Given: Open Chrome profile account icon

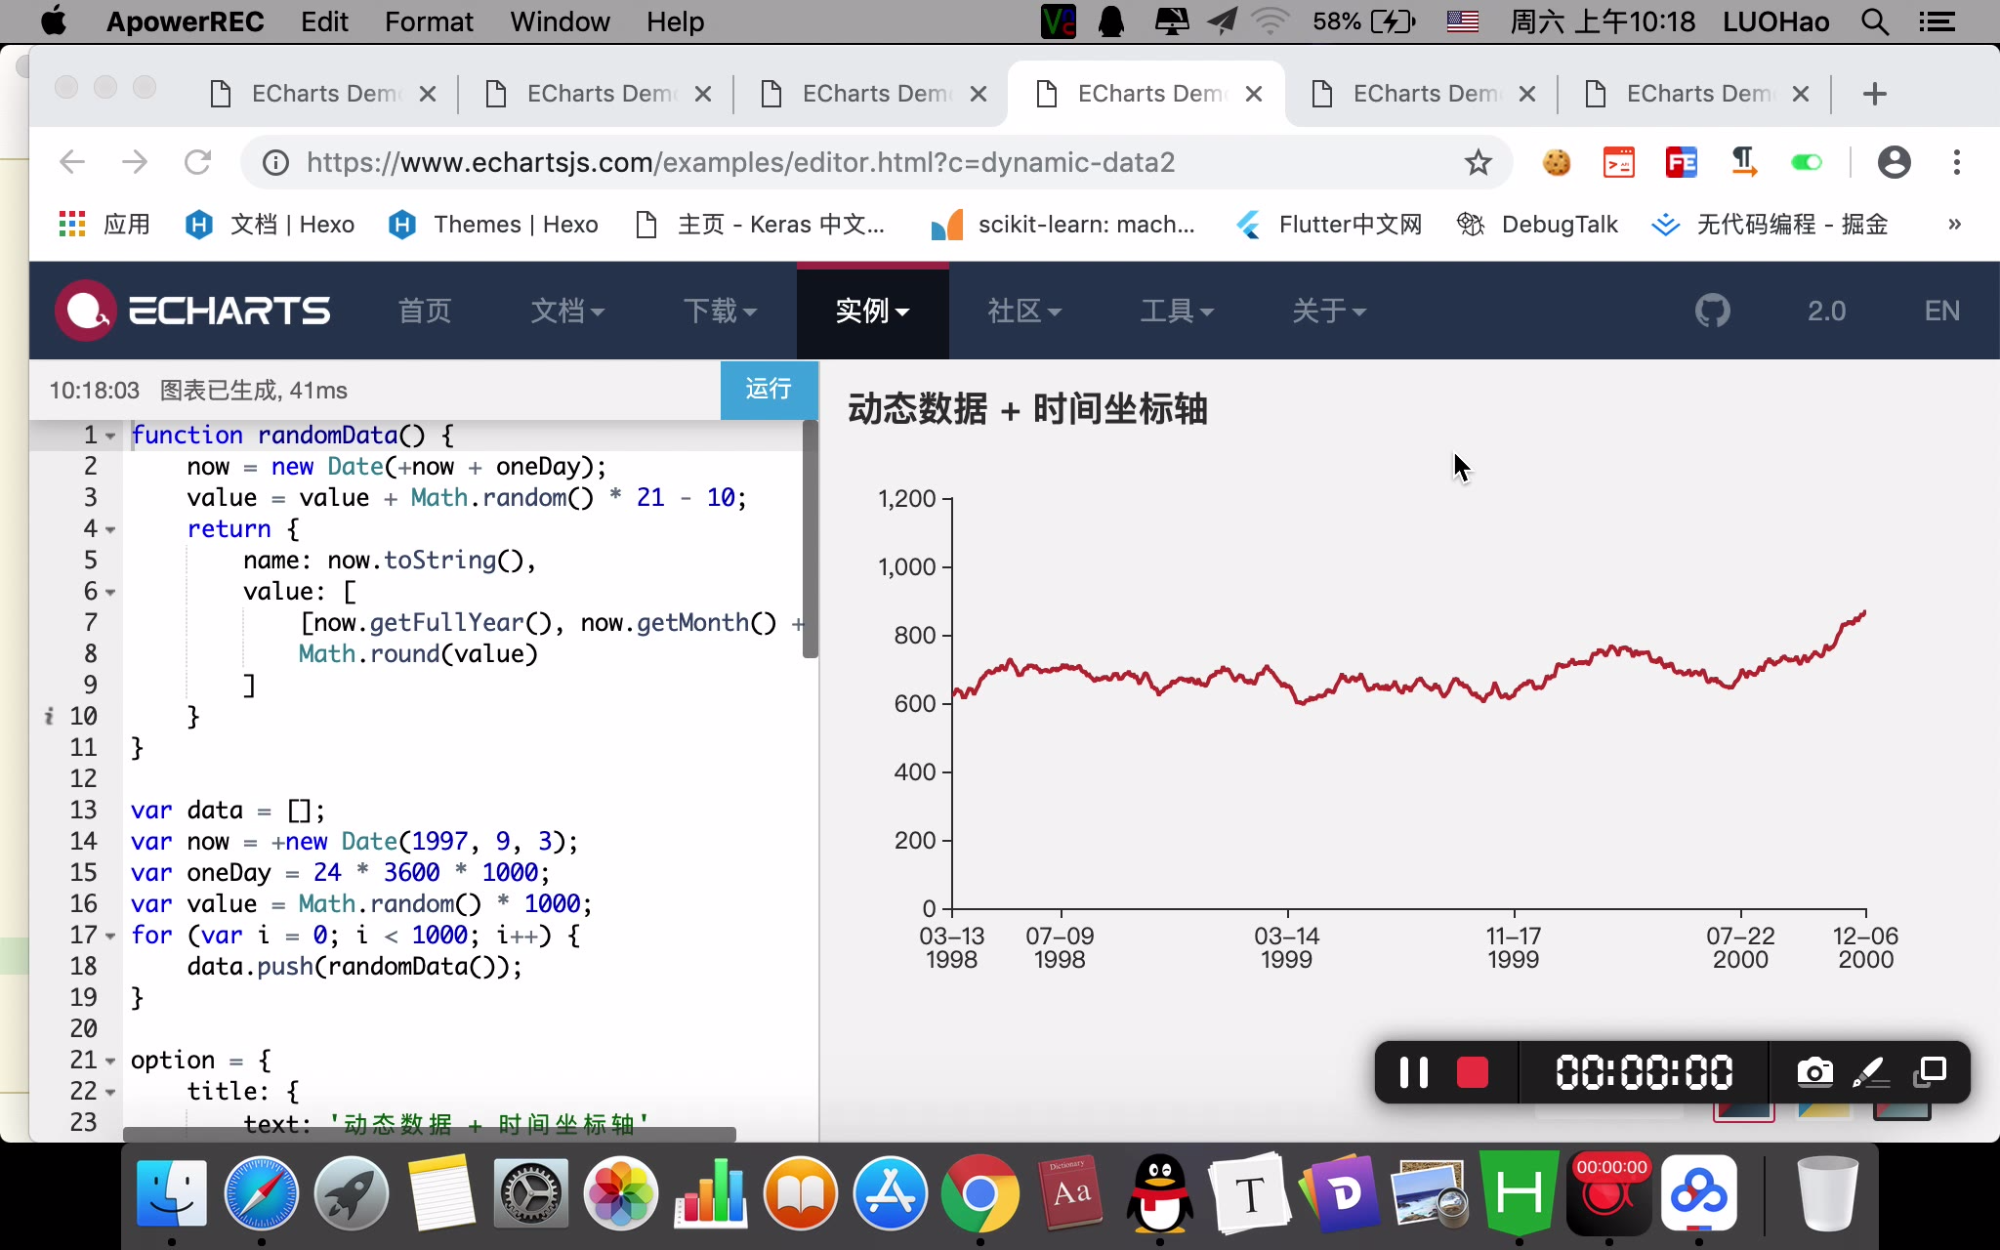Looking at the screenshot, I should [x=1893, y=162].
